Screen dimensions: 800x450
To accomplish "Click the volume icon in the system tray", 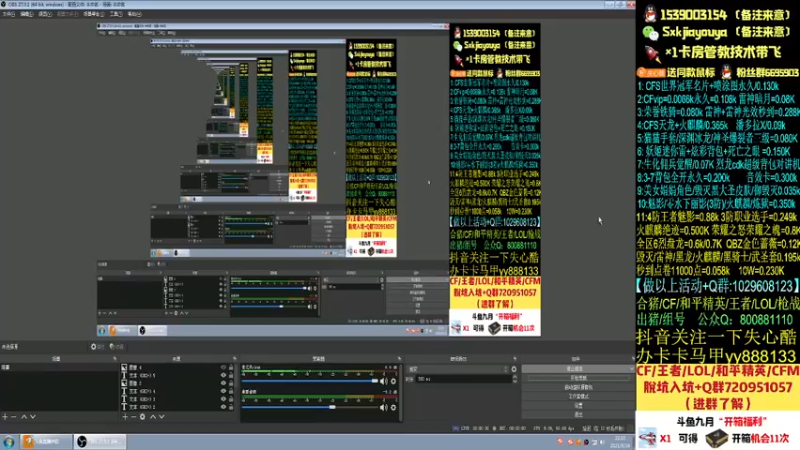I will point(603,442).
